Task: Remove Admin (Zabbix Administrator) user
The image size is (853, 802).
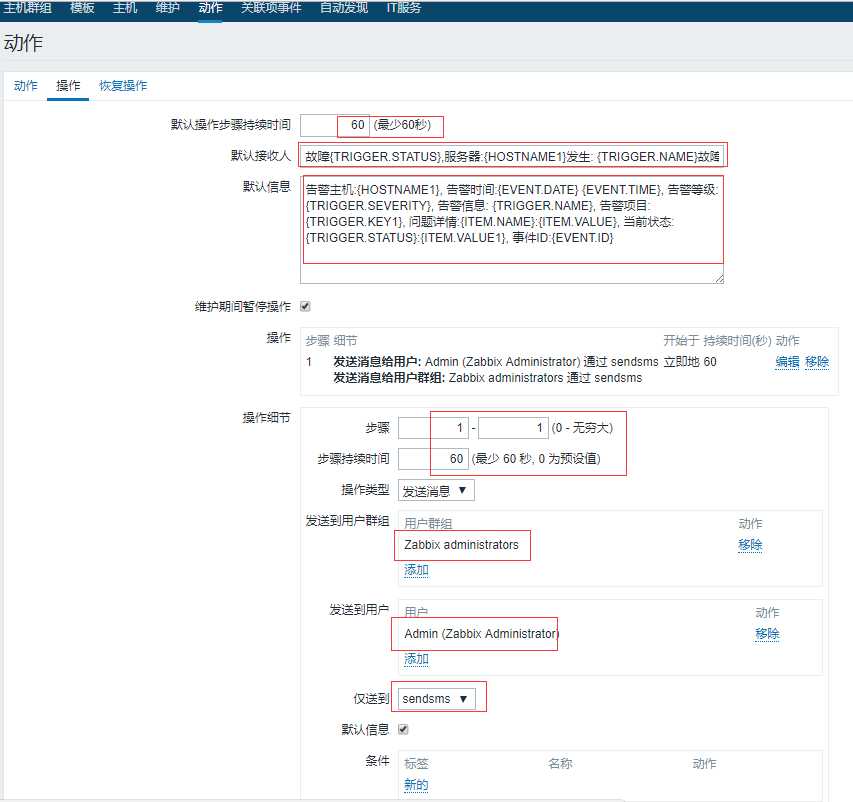Action: 767,634
